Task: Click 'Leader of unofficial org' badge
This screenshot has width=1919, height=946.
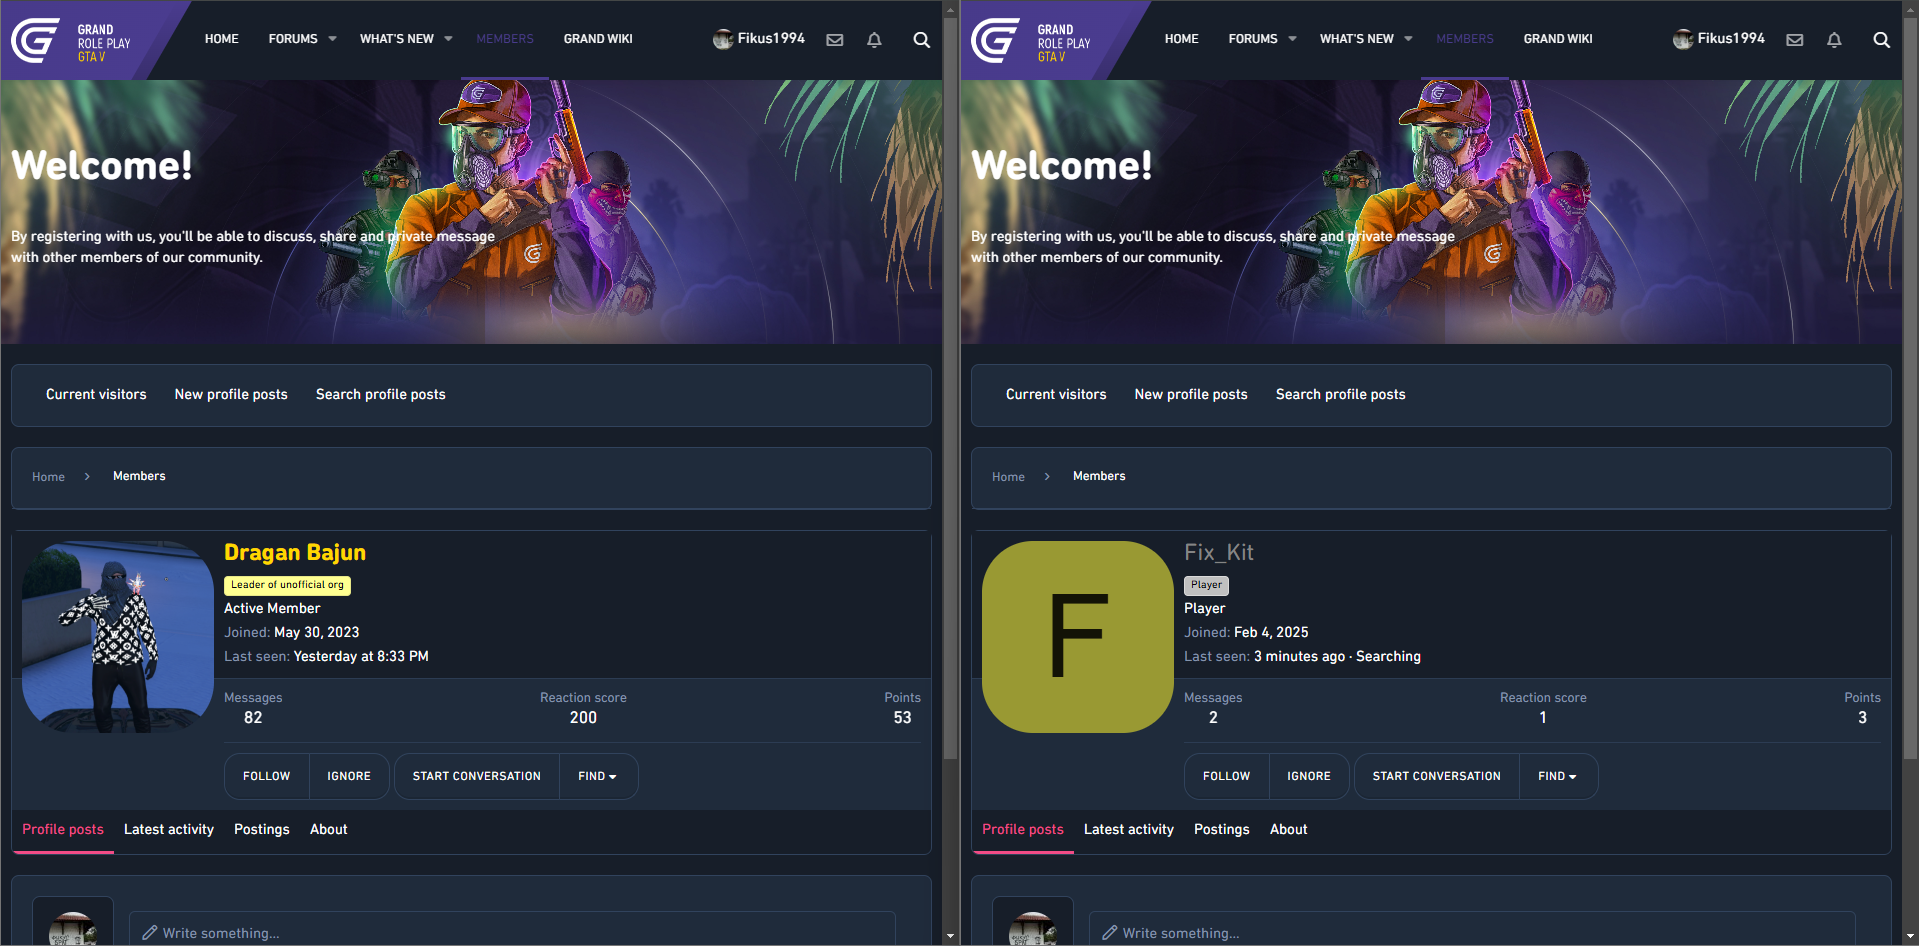Action: point(287,585)
